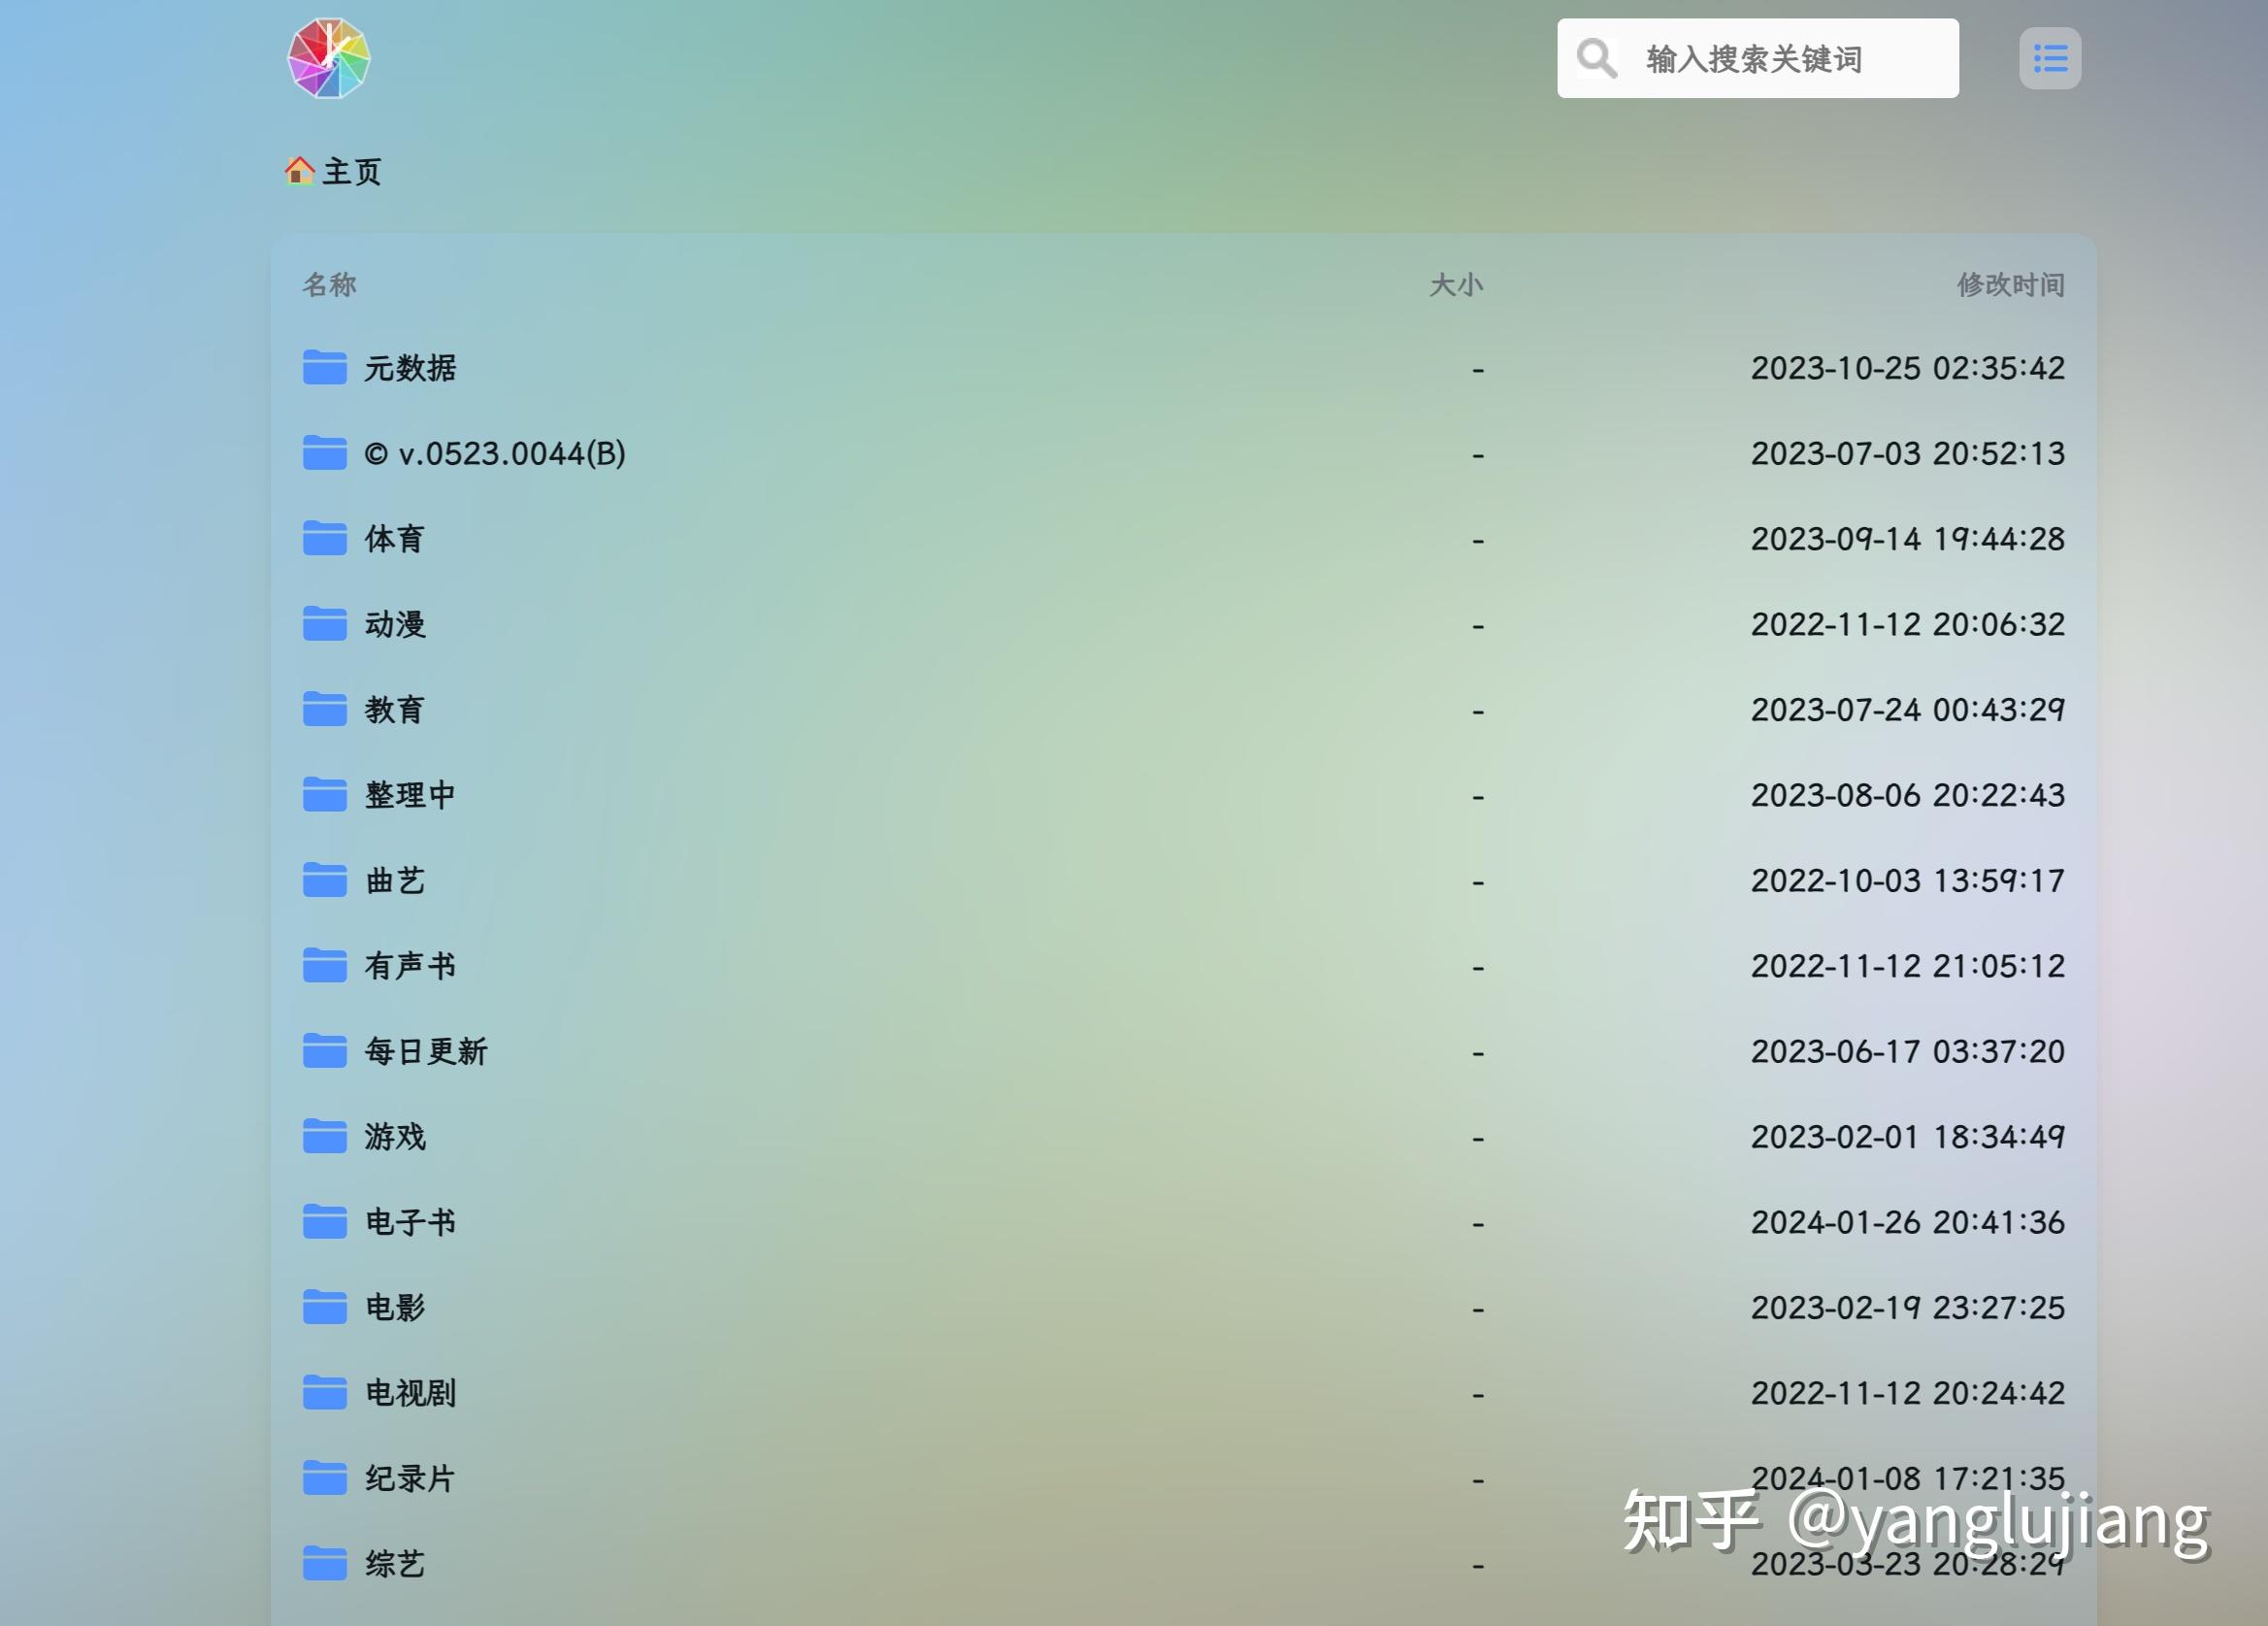Image resolution: width=2268 pixels, height=1626 pixels.
Task: Open the 动漫 folder
Action: click(x=395, y=624)
